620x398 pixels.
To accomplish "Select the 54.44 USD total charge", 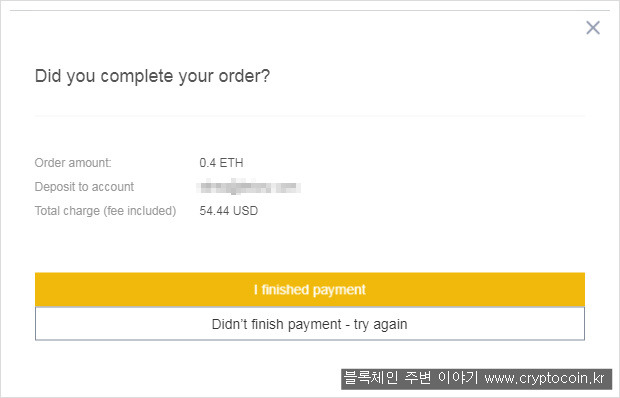I will [229, 211].
